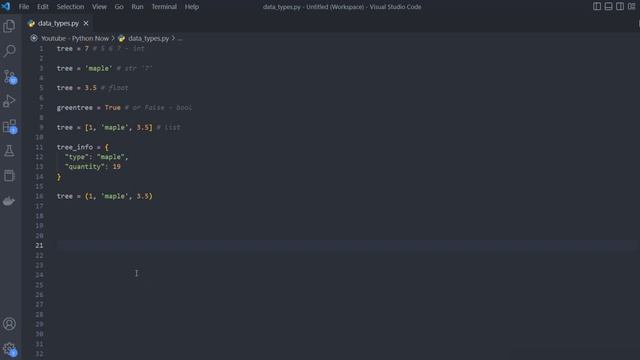
Task: Click the closing brace on line 14
Action: point(59,176)
